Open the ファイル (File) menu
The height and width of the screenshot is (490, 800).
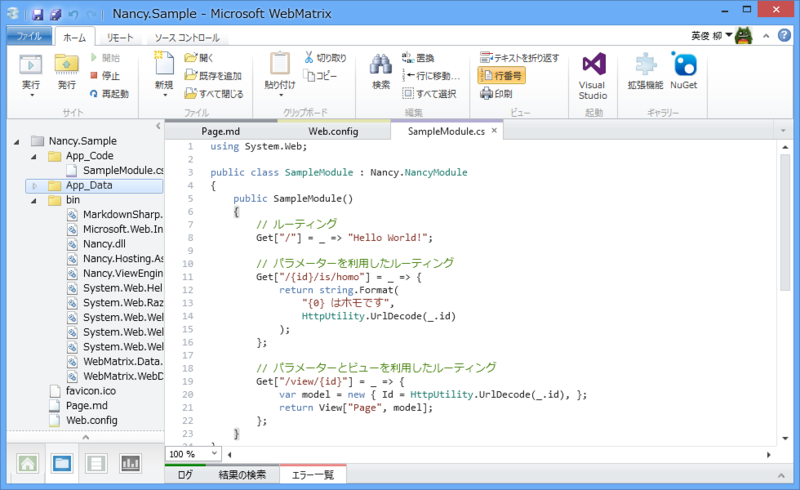click(x=29, y=36)
